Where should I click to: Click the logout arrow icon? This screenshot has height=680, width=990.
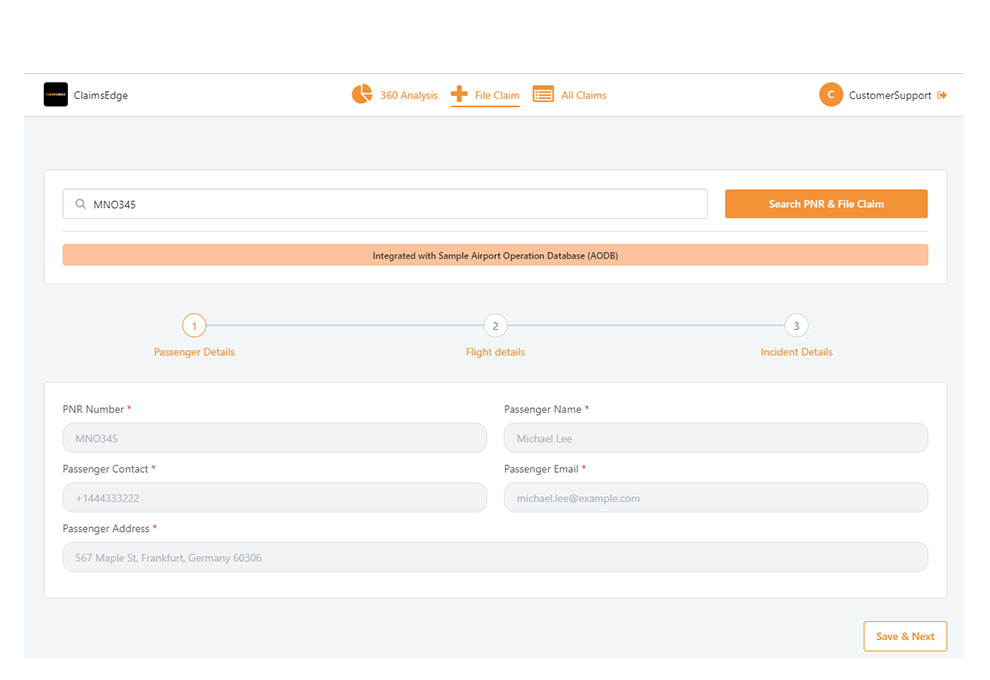click(x=942, y=96)
